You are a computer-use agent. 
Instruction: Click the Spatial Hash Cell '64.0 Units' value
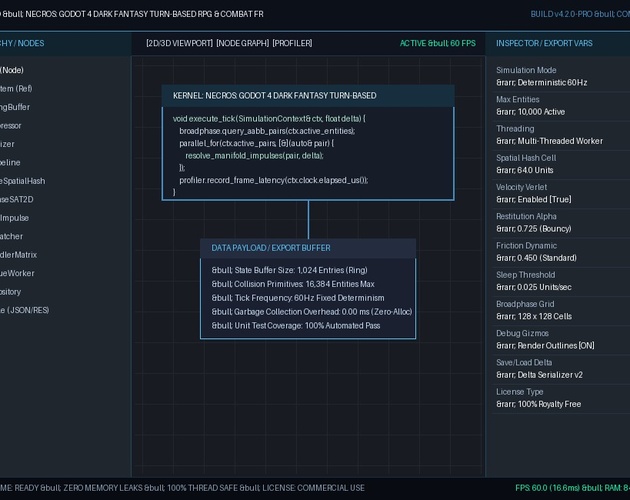(x=524, y=170)
